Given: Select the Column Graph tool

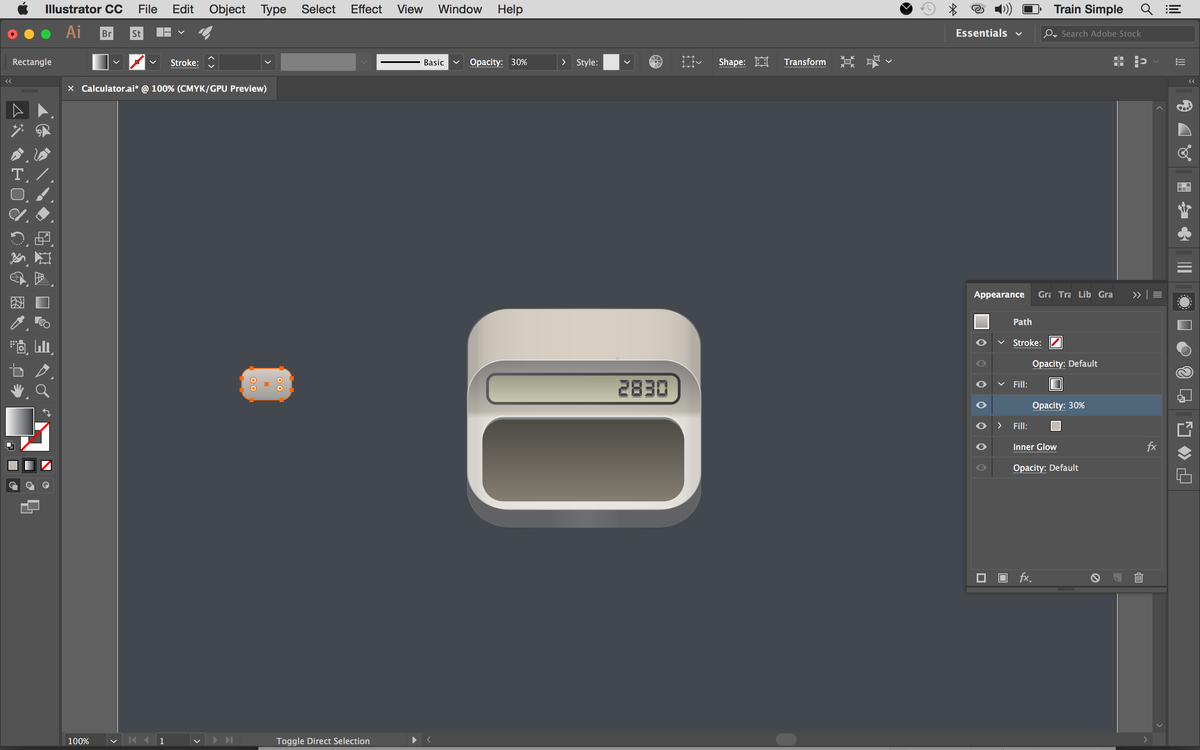Looking at the screenshot, I should pyautogui.click(x=42, y=346).
